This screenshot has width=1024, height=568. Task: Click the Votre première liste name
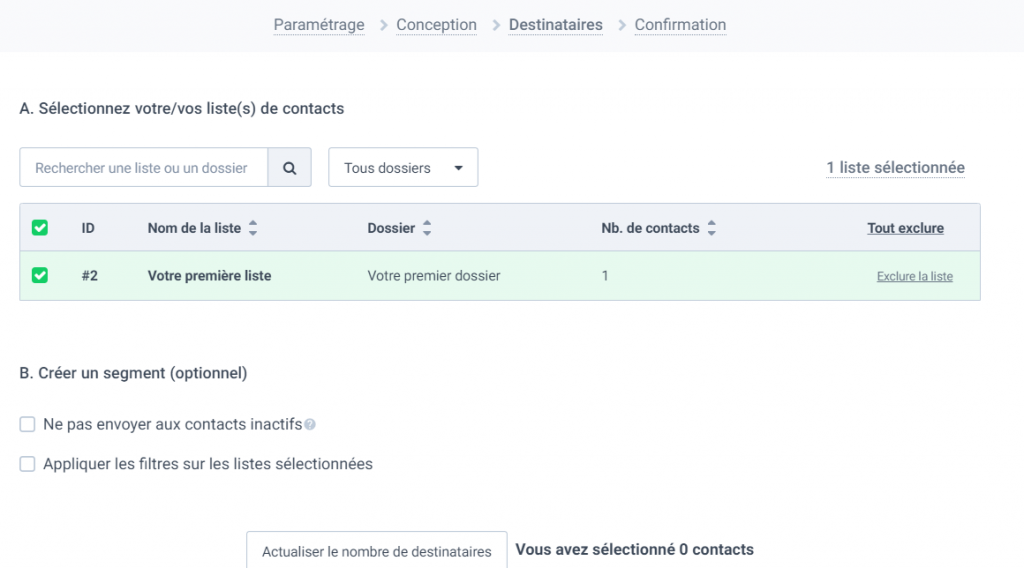tap(209, 276)
